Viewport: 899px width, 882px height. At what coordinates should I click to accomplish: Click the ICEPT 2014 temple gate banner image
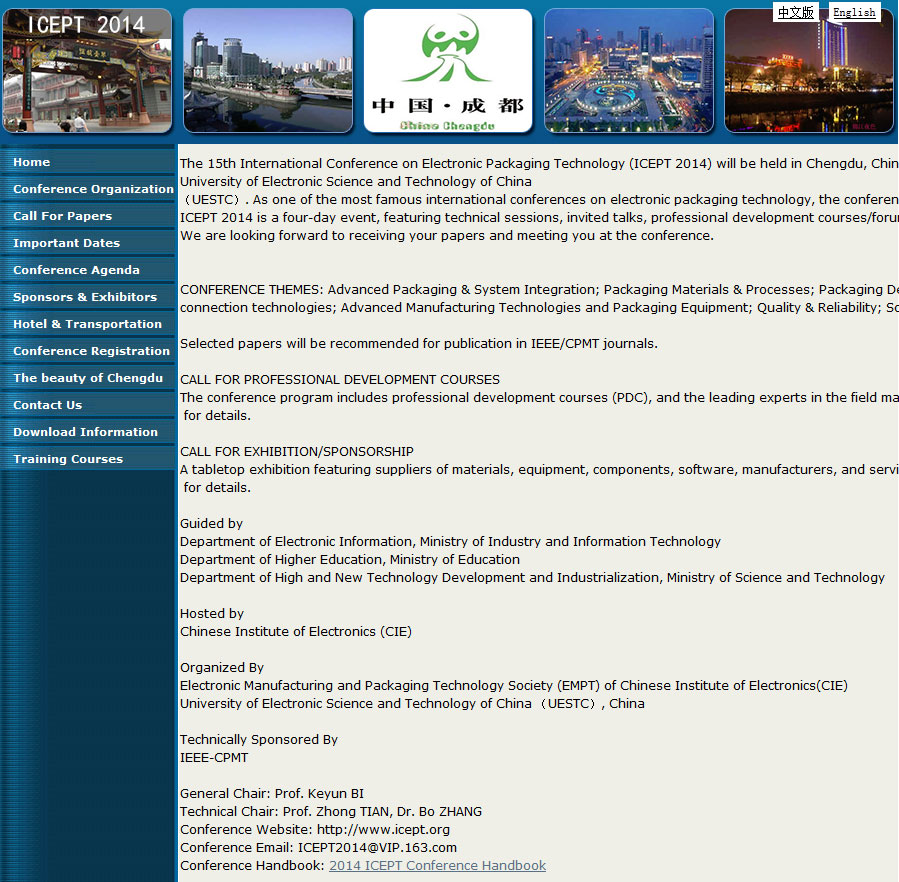87,71
